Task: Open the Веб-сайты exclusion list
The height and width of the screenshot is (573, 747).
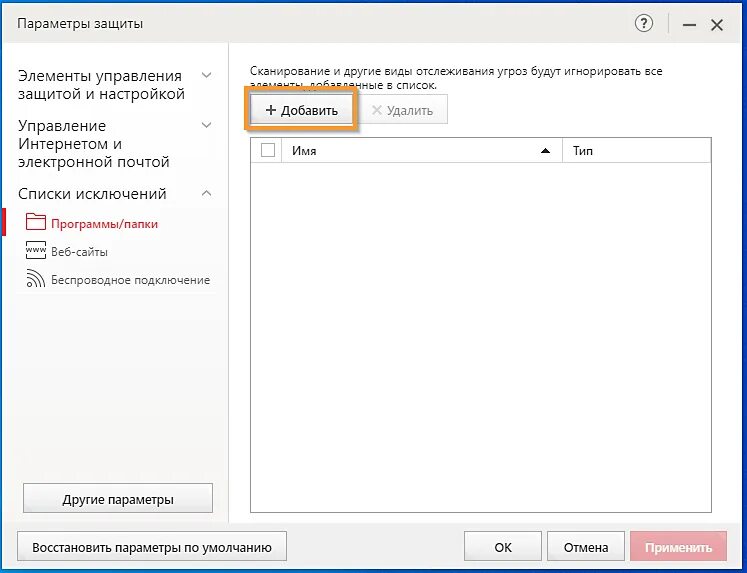Action: coord(79,251)
